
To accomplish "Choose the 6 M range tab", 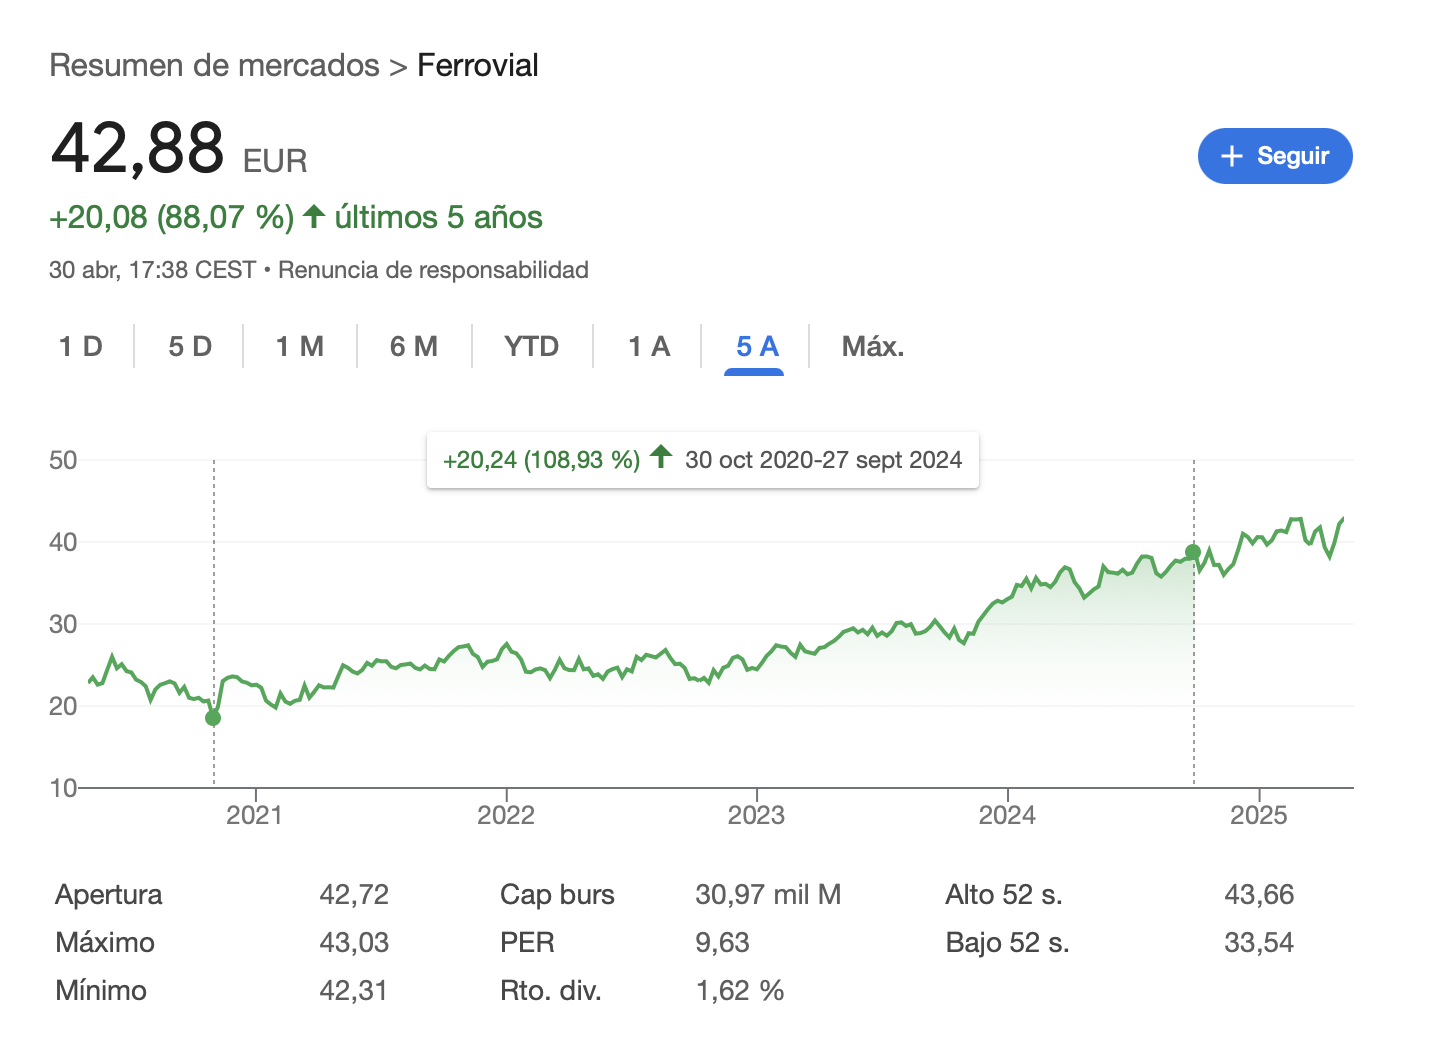I will pos(414,346).
